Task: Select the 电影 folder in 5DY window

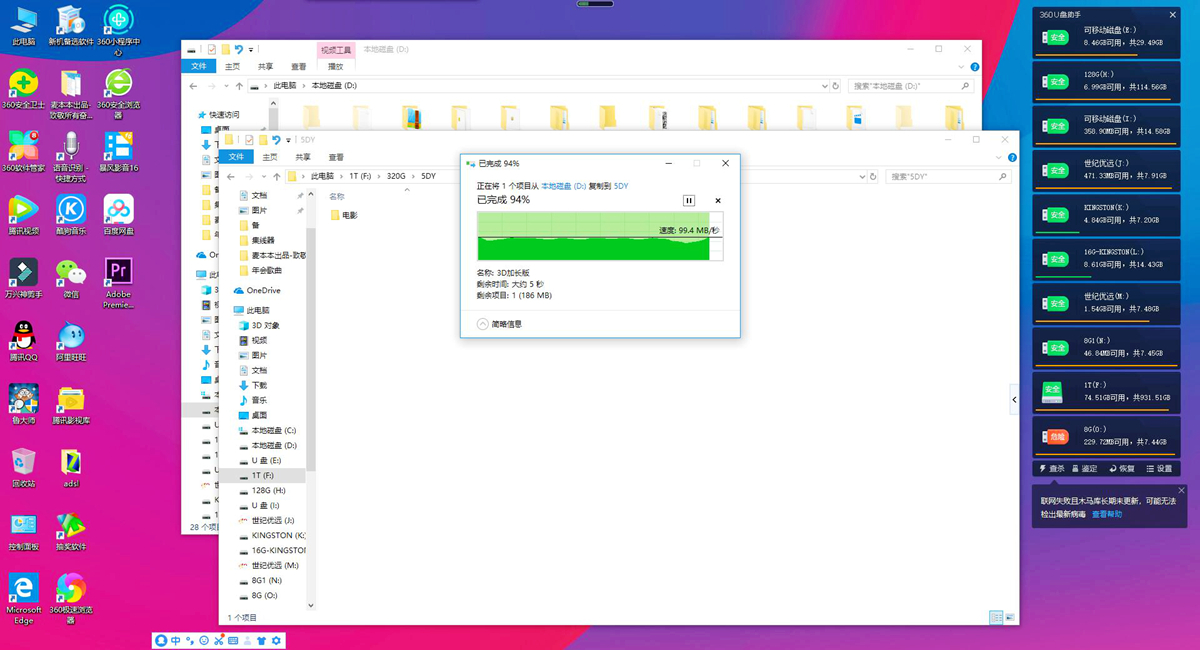Action: point(343,215)
